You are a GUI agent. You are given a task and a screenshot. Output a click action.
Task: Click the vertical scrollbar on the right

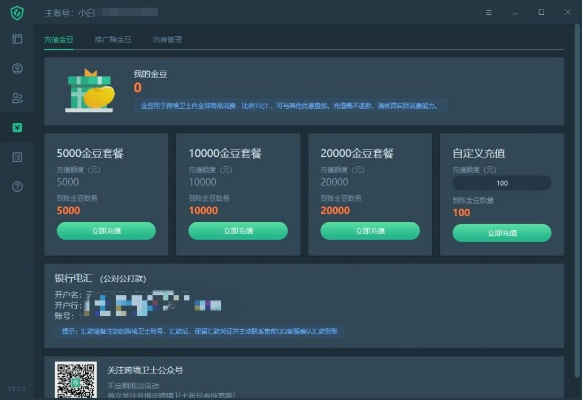pos(577,200)
